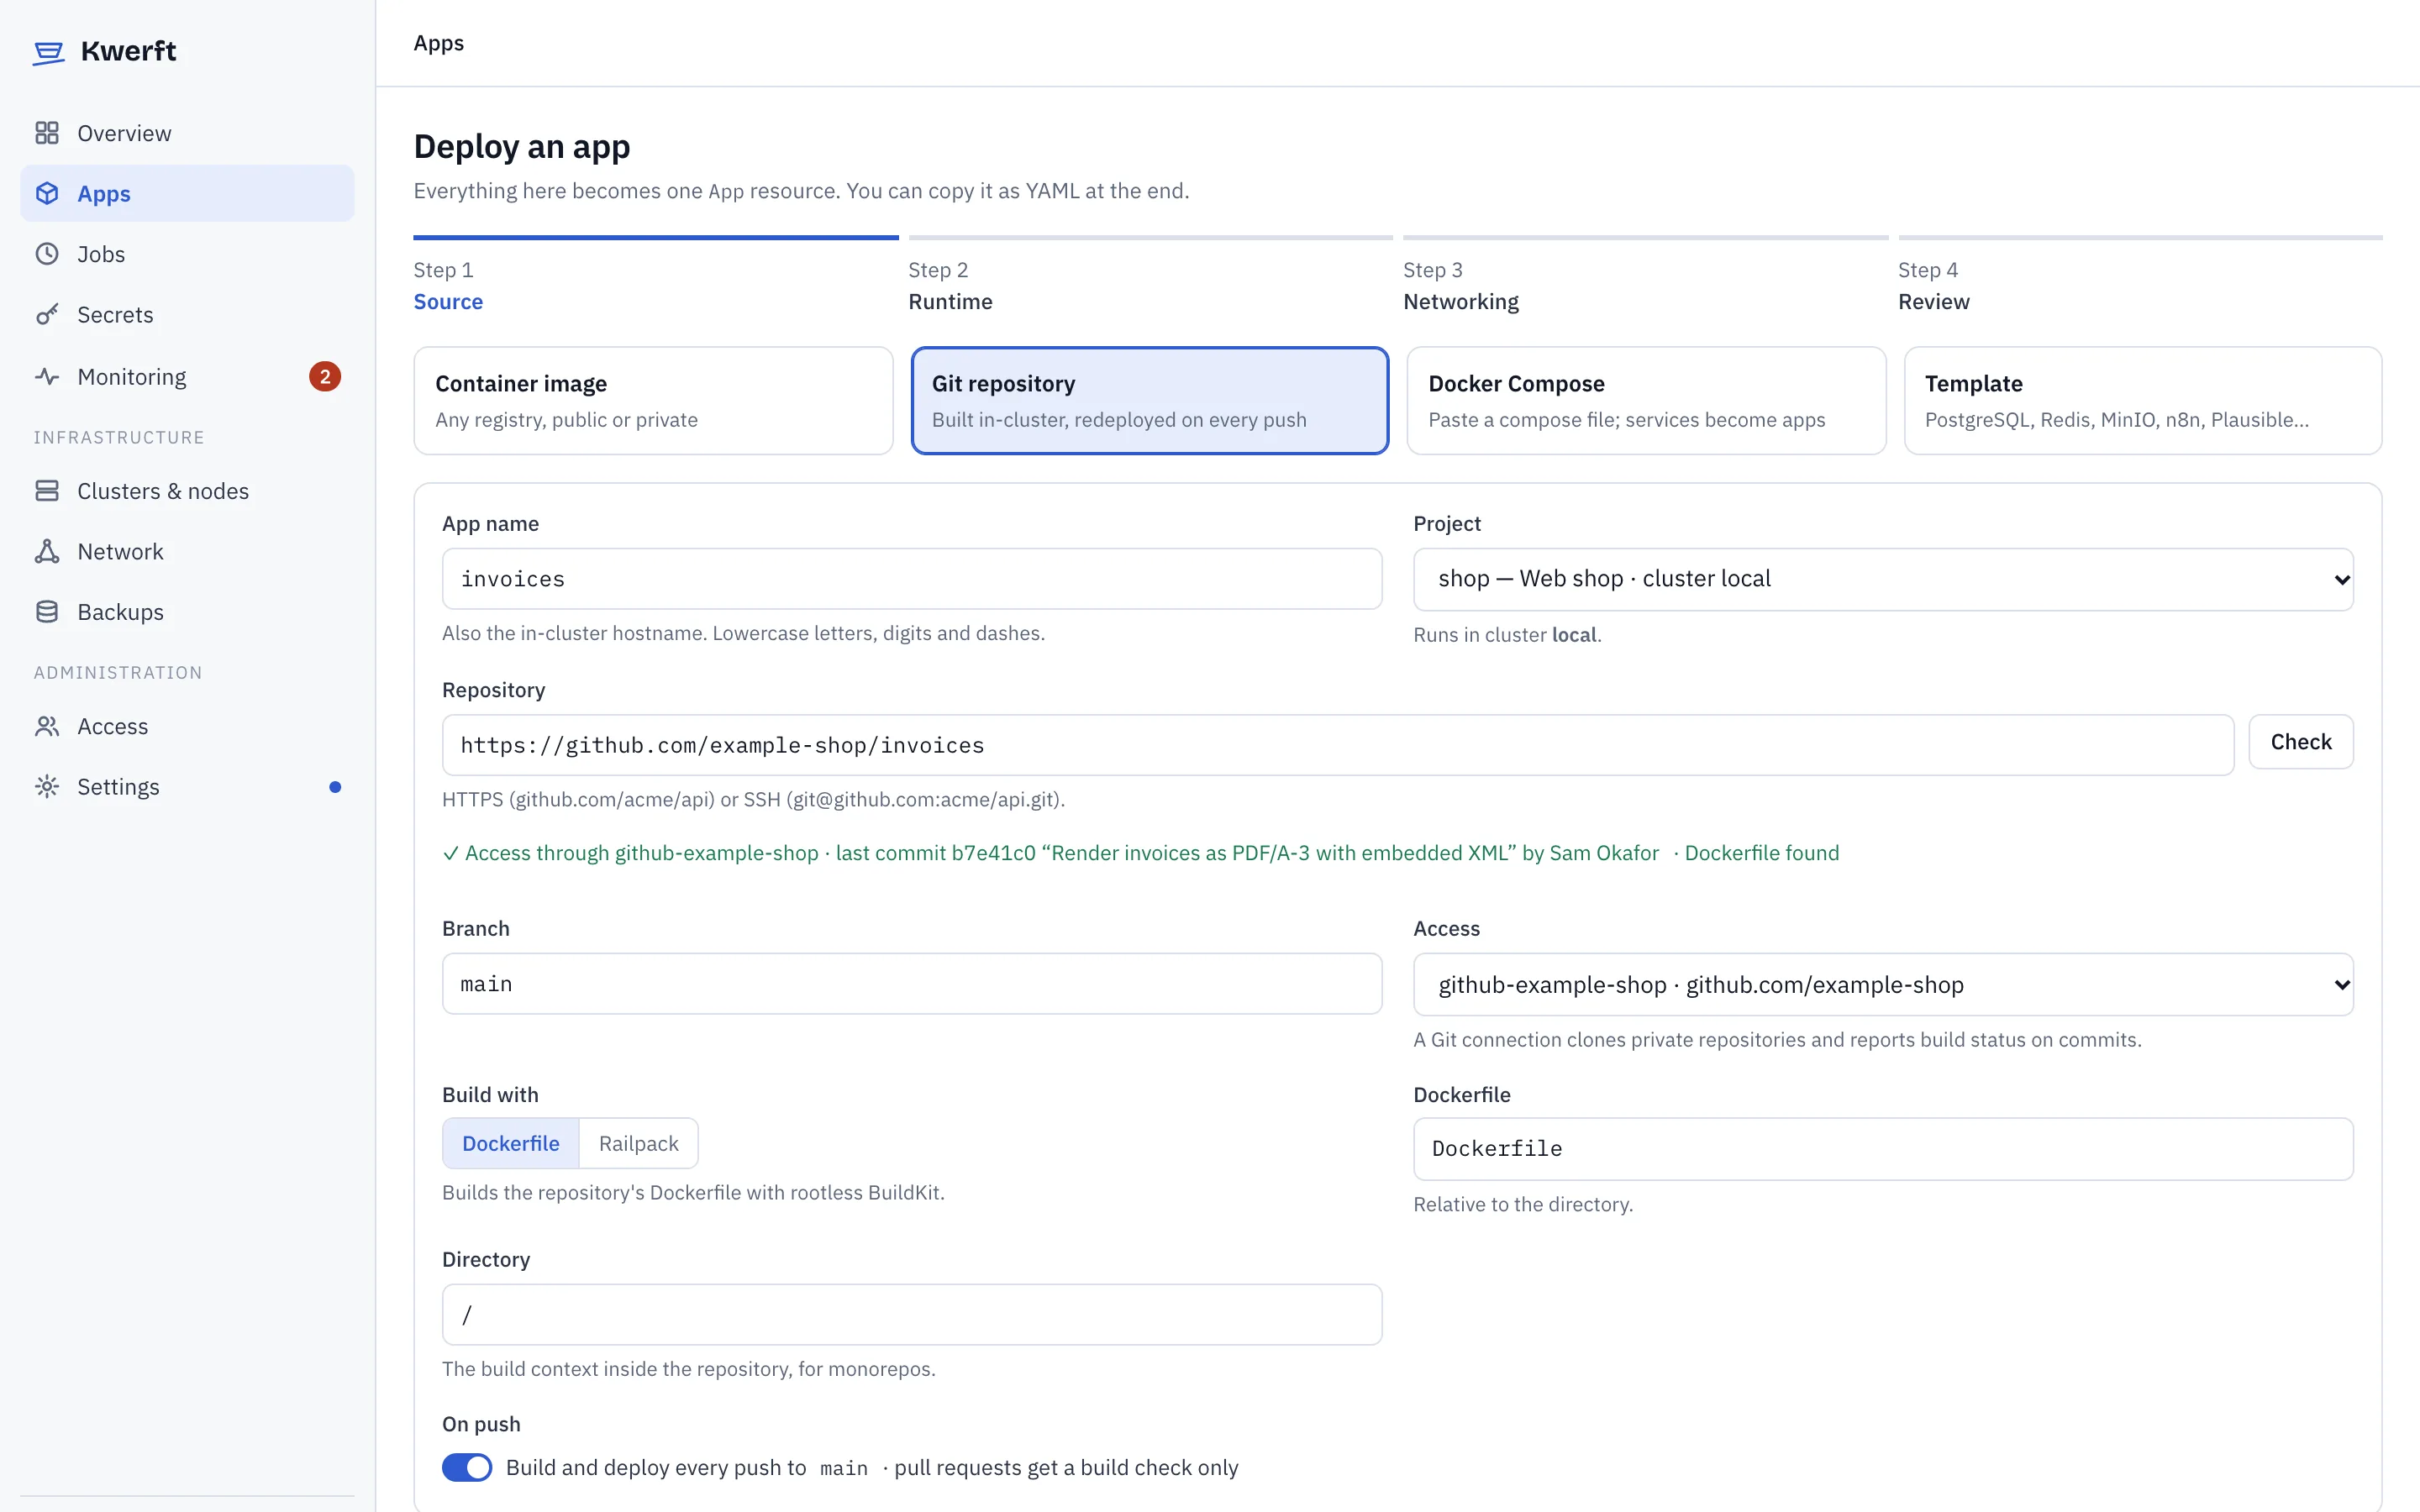Click the Secrets key icon
The width and height of the screenshot is (2420, 1512).
(x=47, y=314)
